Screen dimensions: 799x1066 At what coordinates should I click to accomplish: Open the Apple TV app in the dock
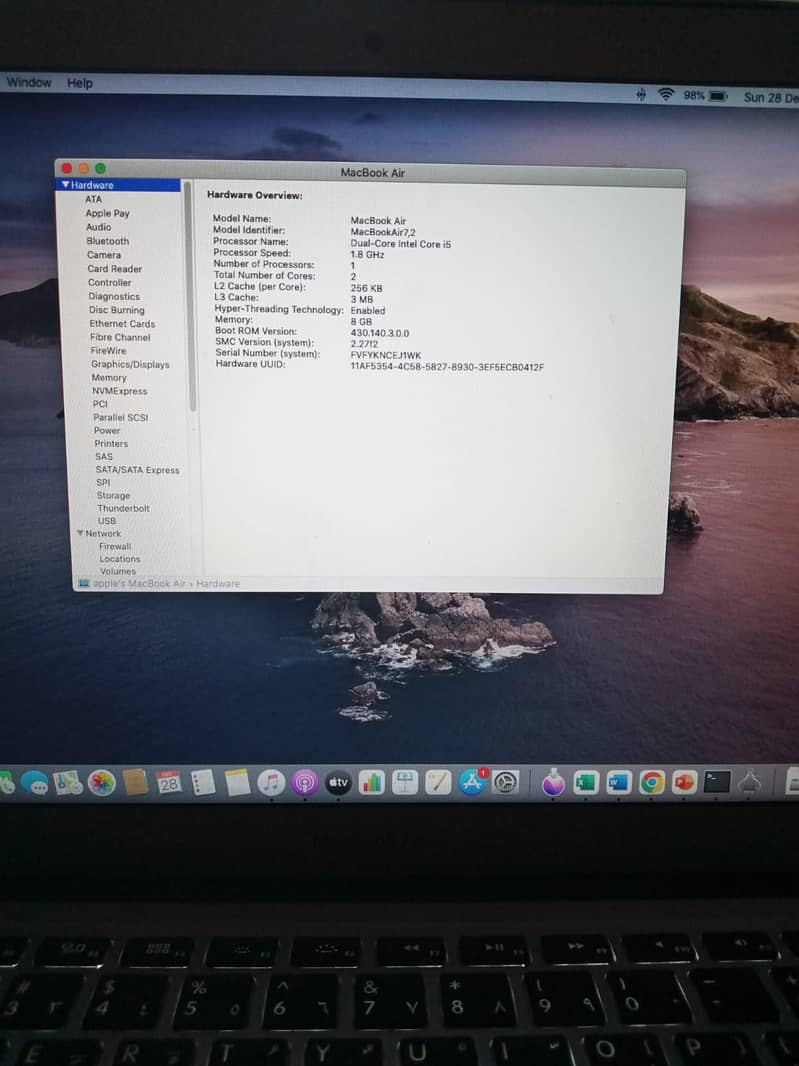(338, 783)
